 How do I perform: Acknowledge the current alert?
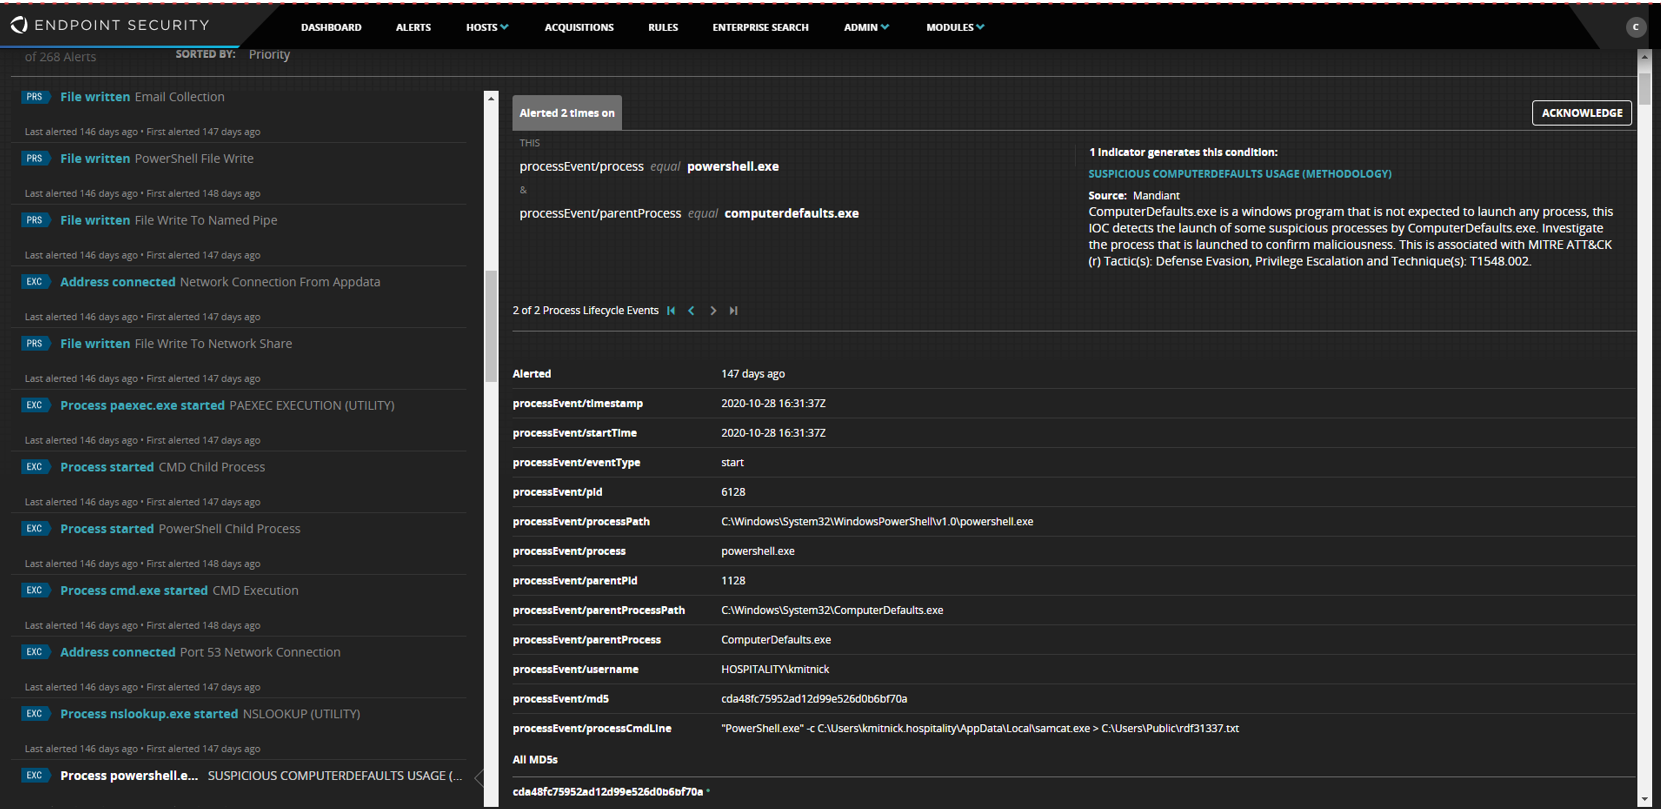1582,113
